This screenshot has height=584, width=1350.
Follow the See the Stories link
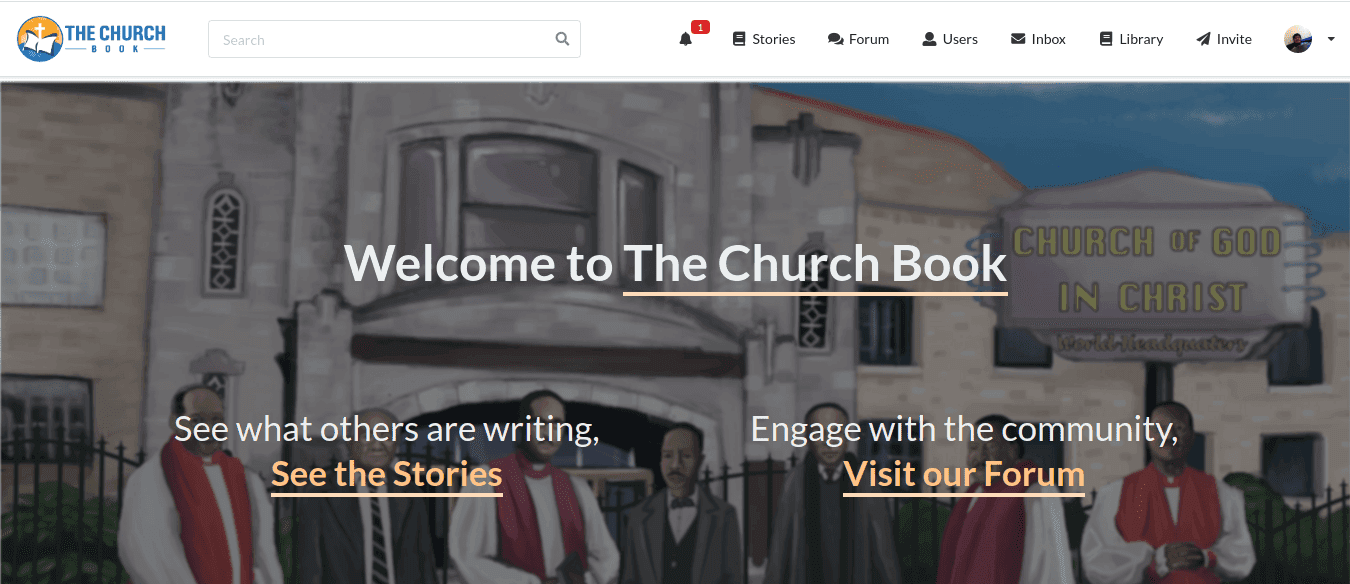[x=387, y=474]
